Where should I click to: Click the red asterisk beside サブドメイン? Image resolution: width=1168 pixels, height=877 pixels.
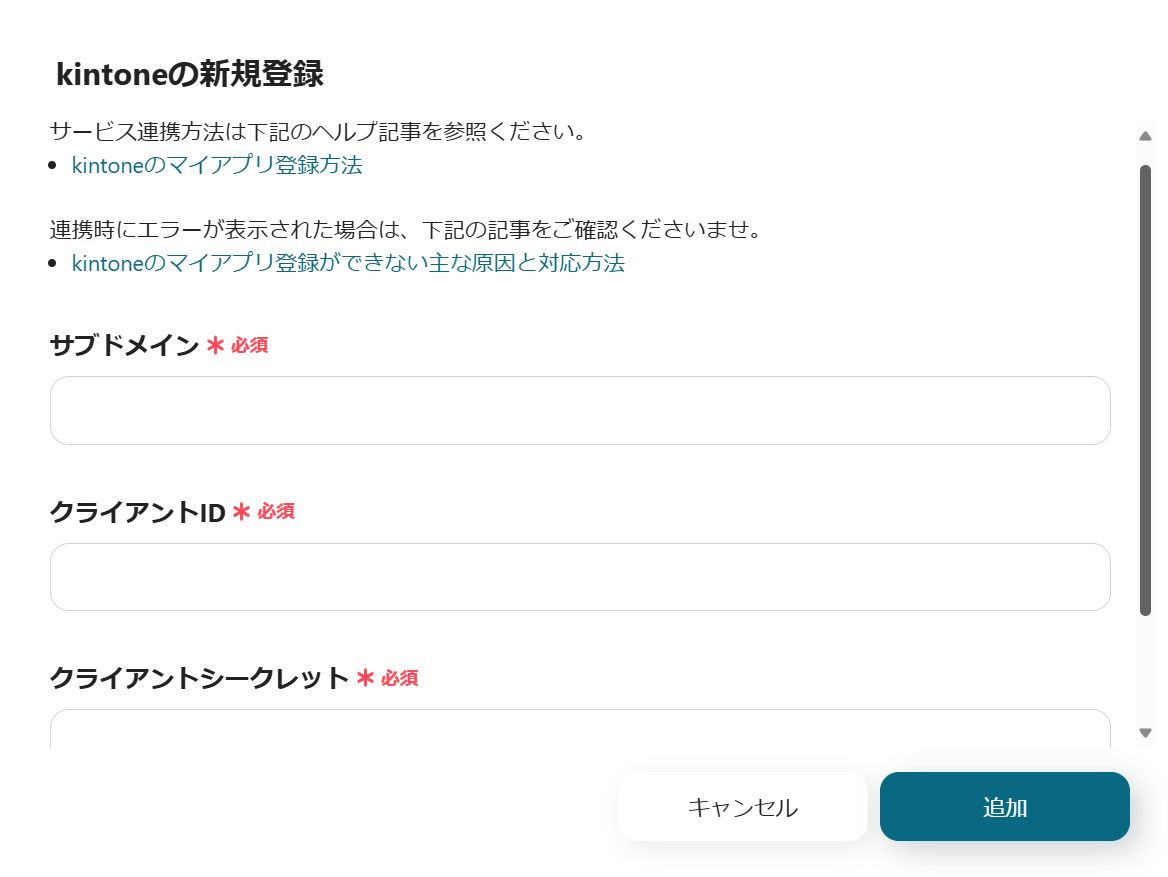[x=215, y=346]
